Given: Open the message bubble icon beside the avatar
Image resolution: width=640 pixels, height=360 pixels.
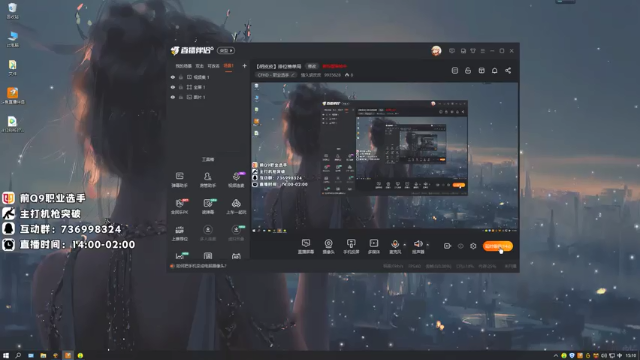Looking at the screenshot, I should click(452, 51).
